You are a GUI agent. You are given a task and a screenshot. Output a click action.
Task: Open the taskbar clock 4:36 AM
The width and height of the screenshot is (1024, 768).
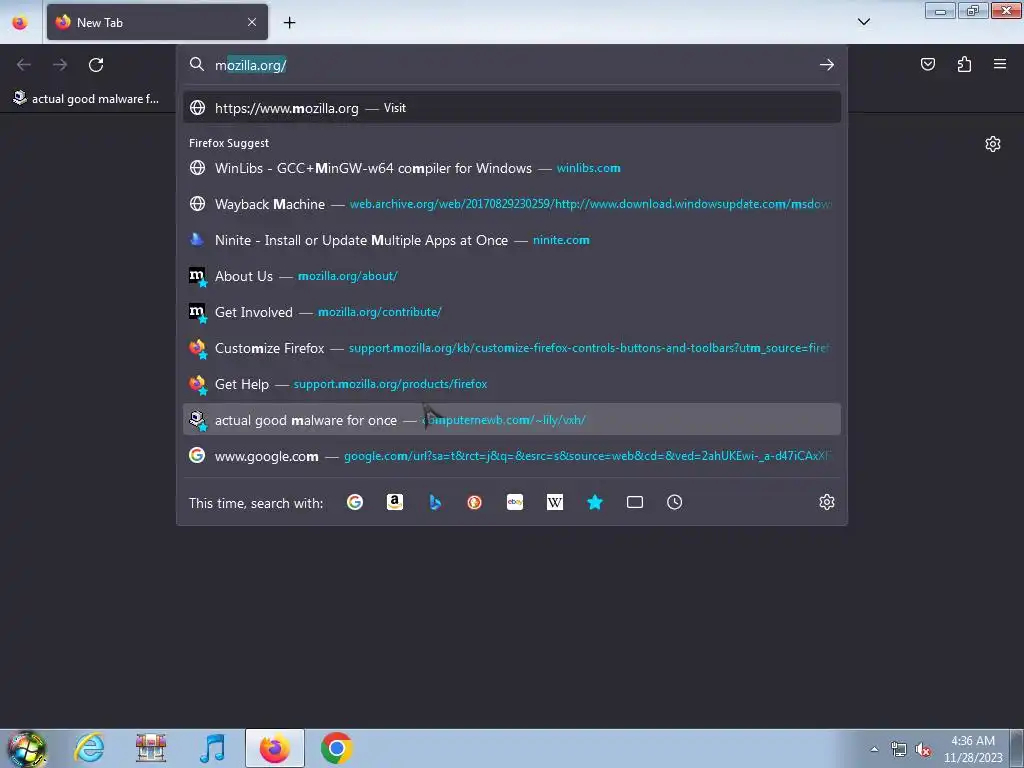973,749
